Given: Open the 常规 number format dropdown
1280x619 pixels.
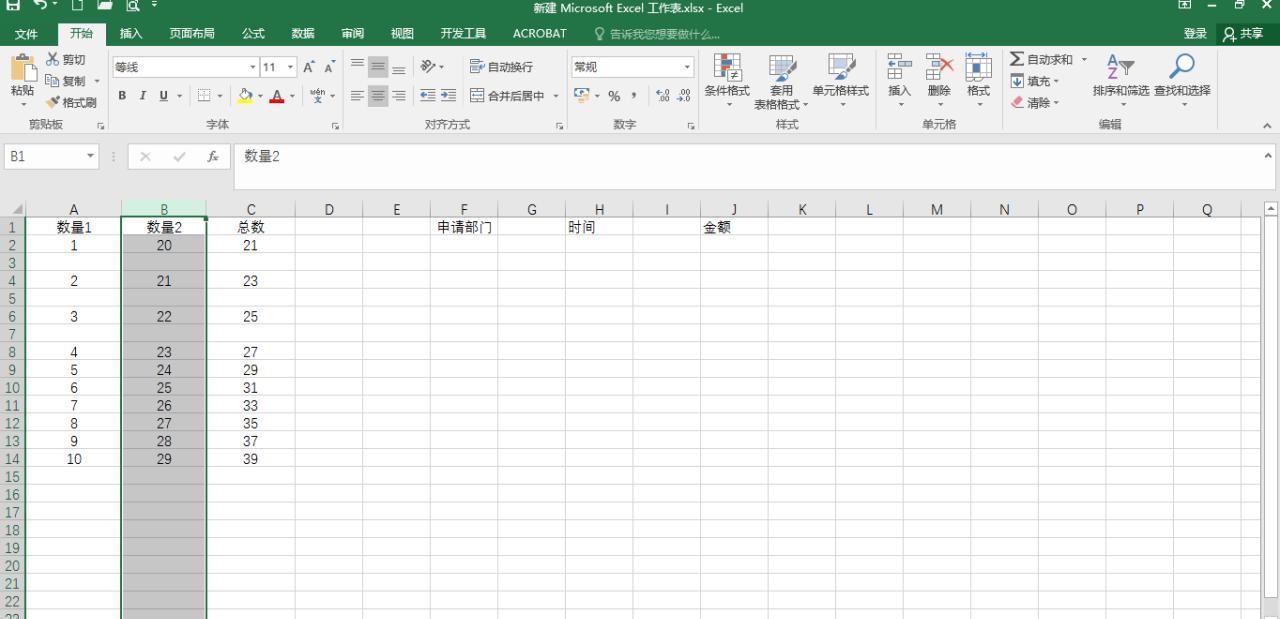Looking at the screenshot, I should coord(687,67).
